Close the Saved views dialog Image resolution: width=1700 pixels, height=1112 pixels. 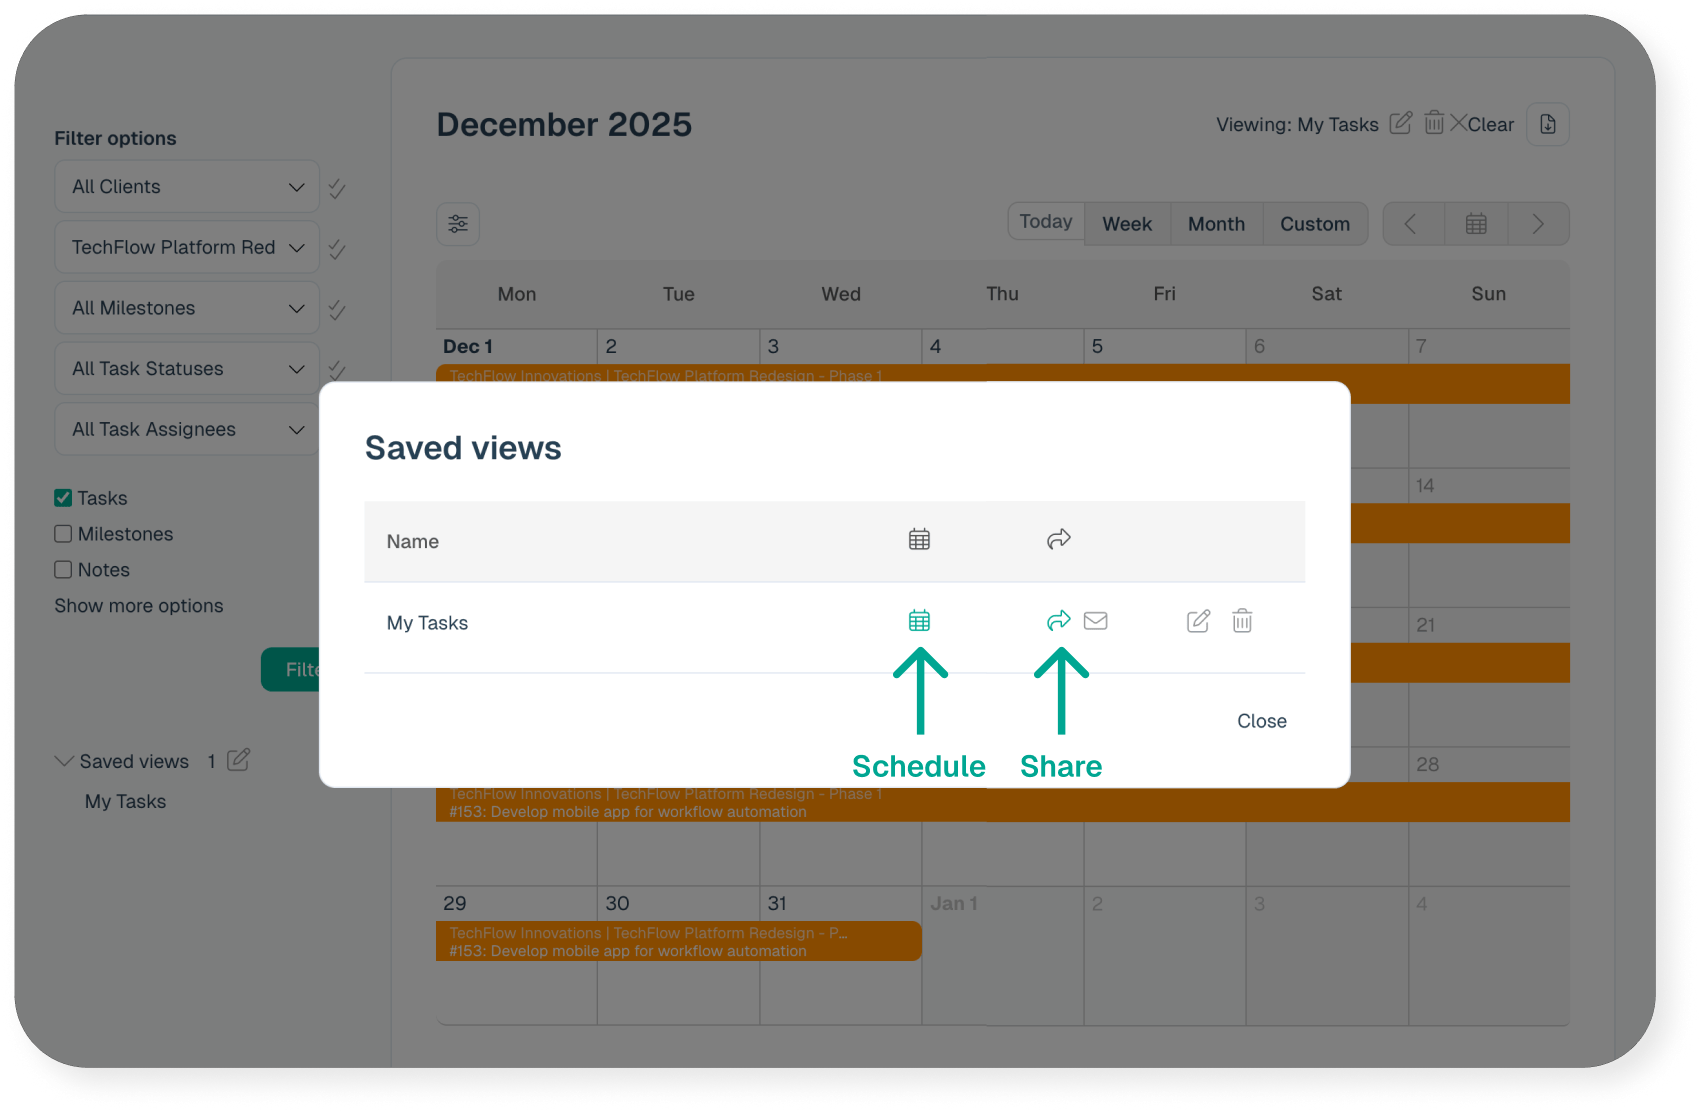point(1261,721)
